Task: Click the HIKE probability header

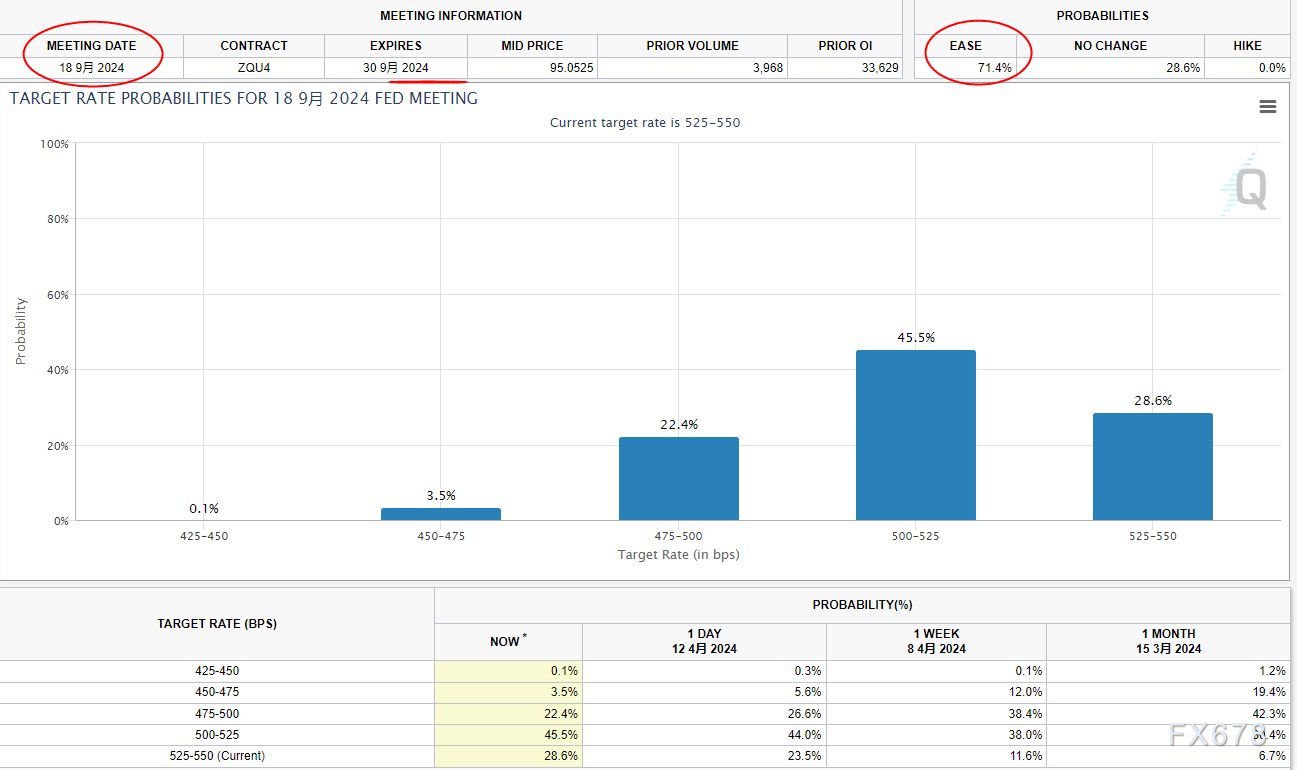Action: (x=1247, y=46)
